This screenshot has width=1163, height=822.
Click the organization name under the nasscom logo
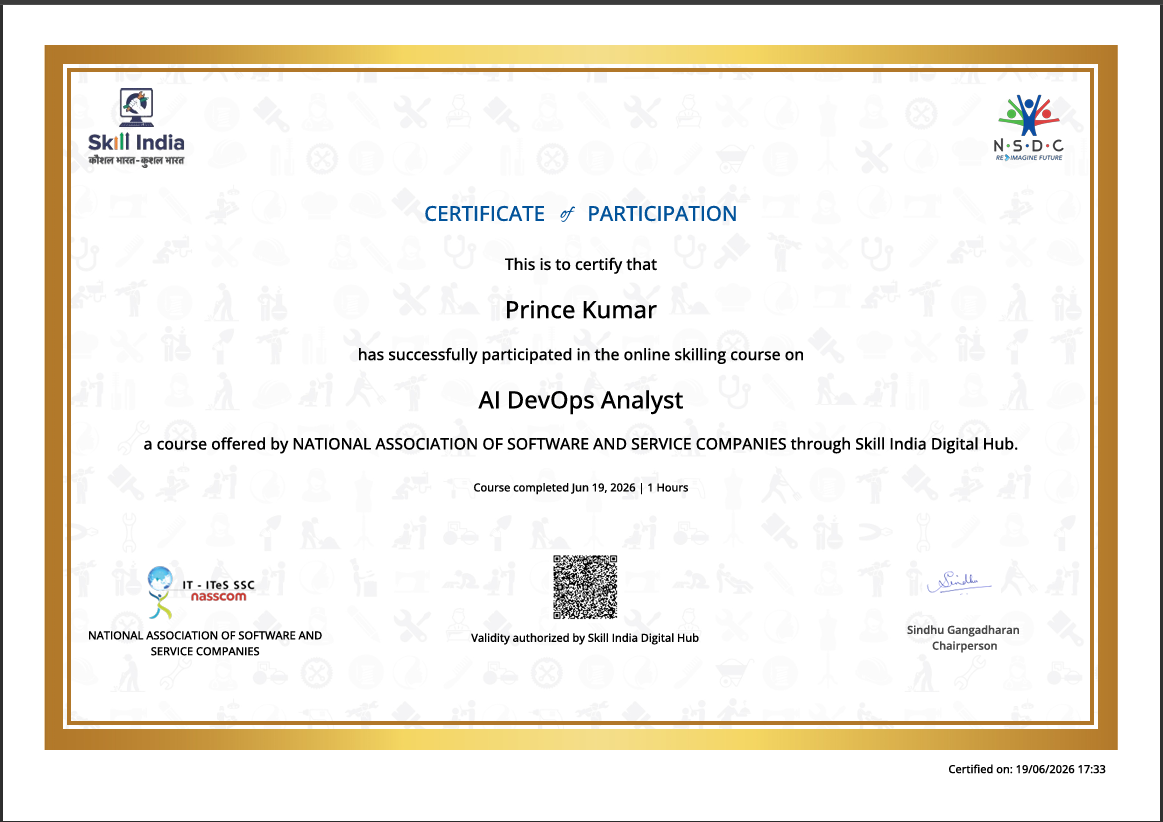point(205,643)
